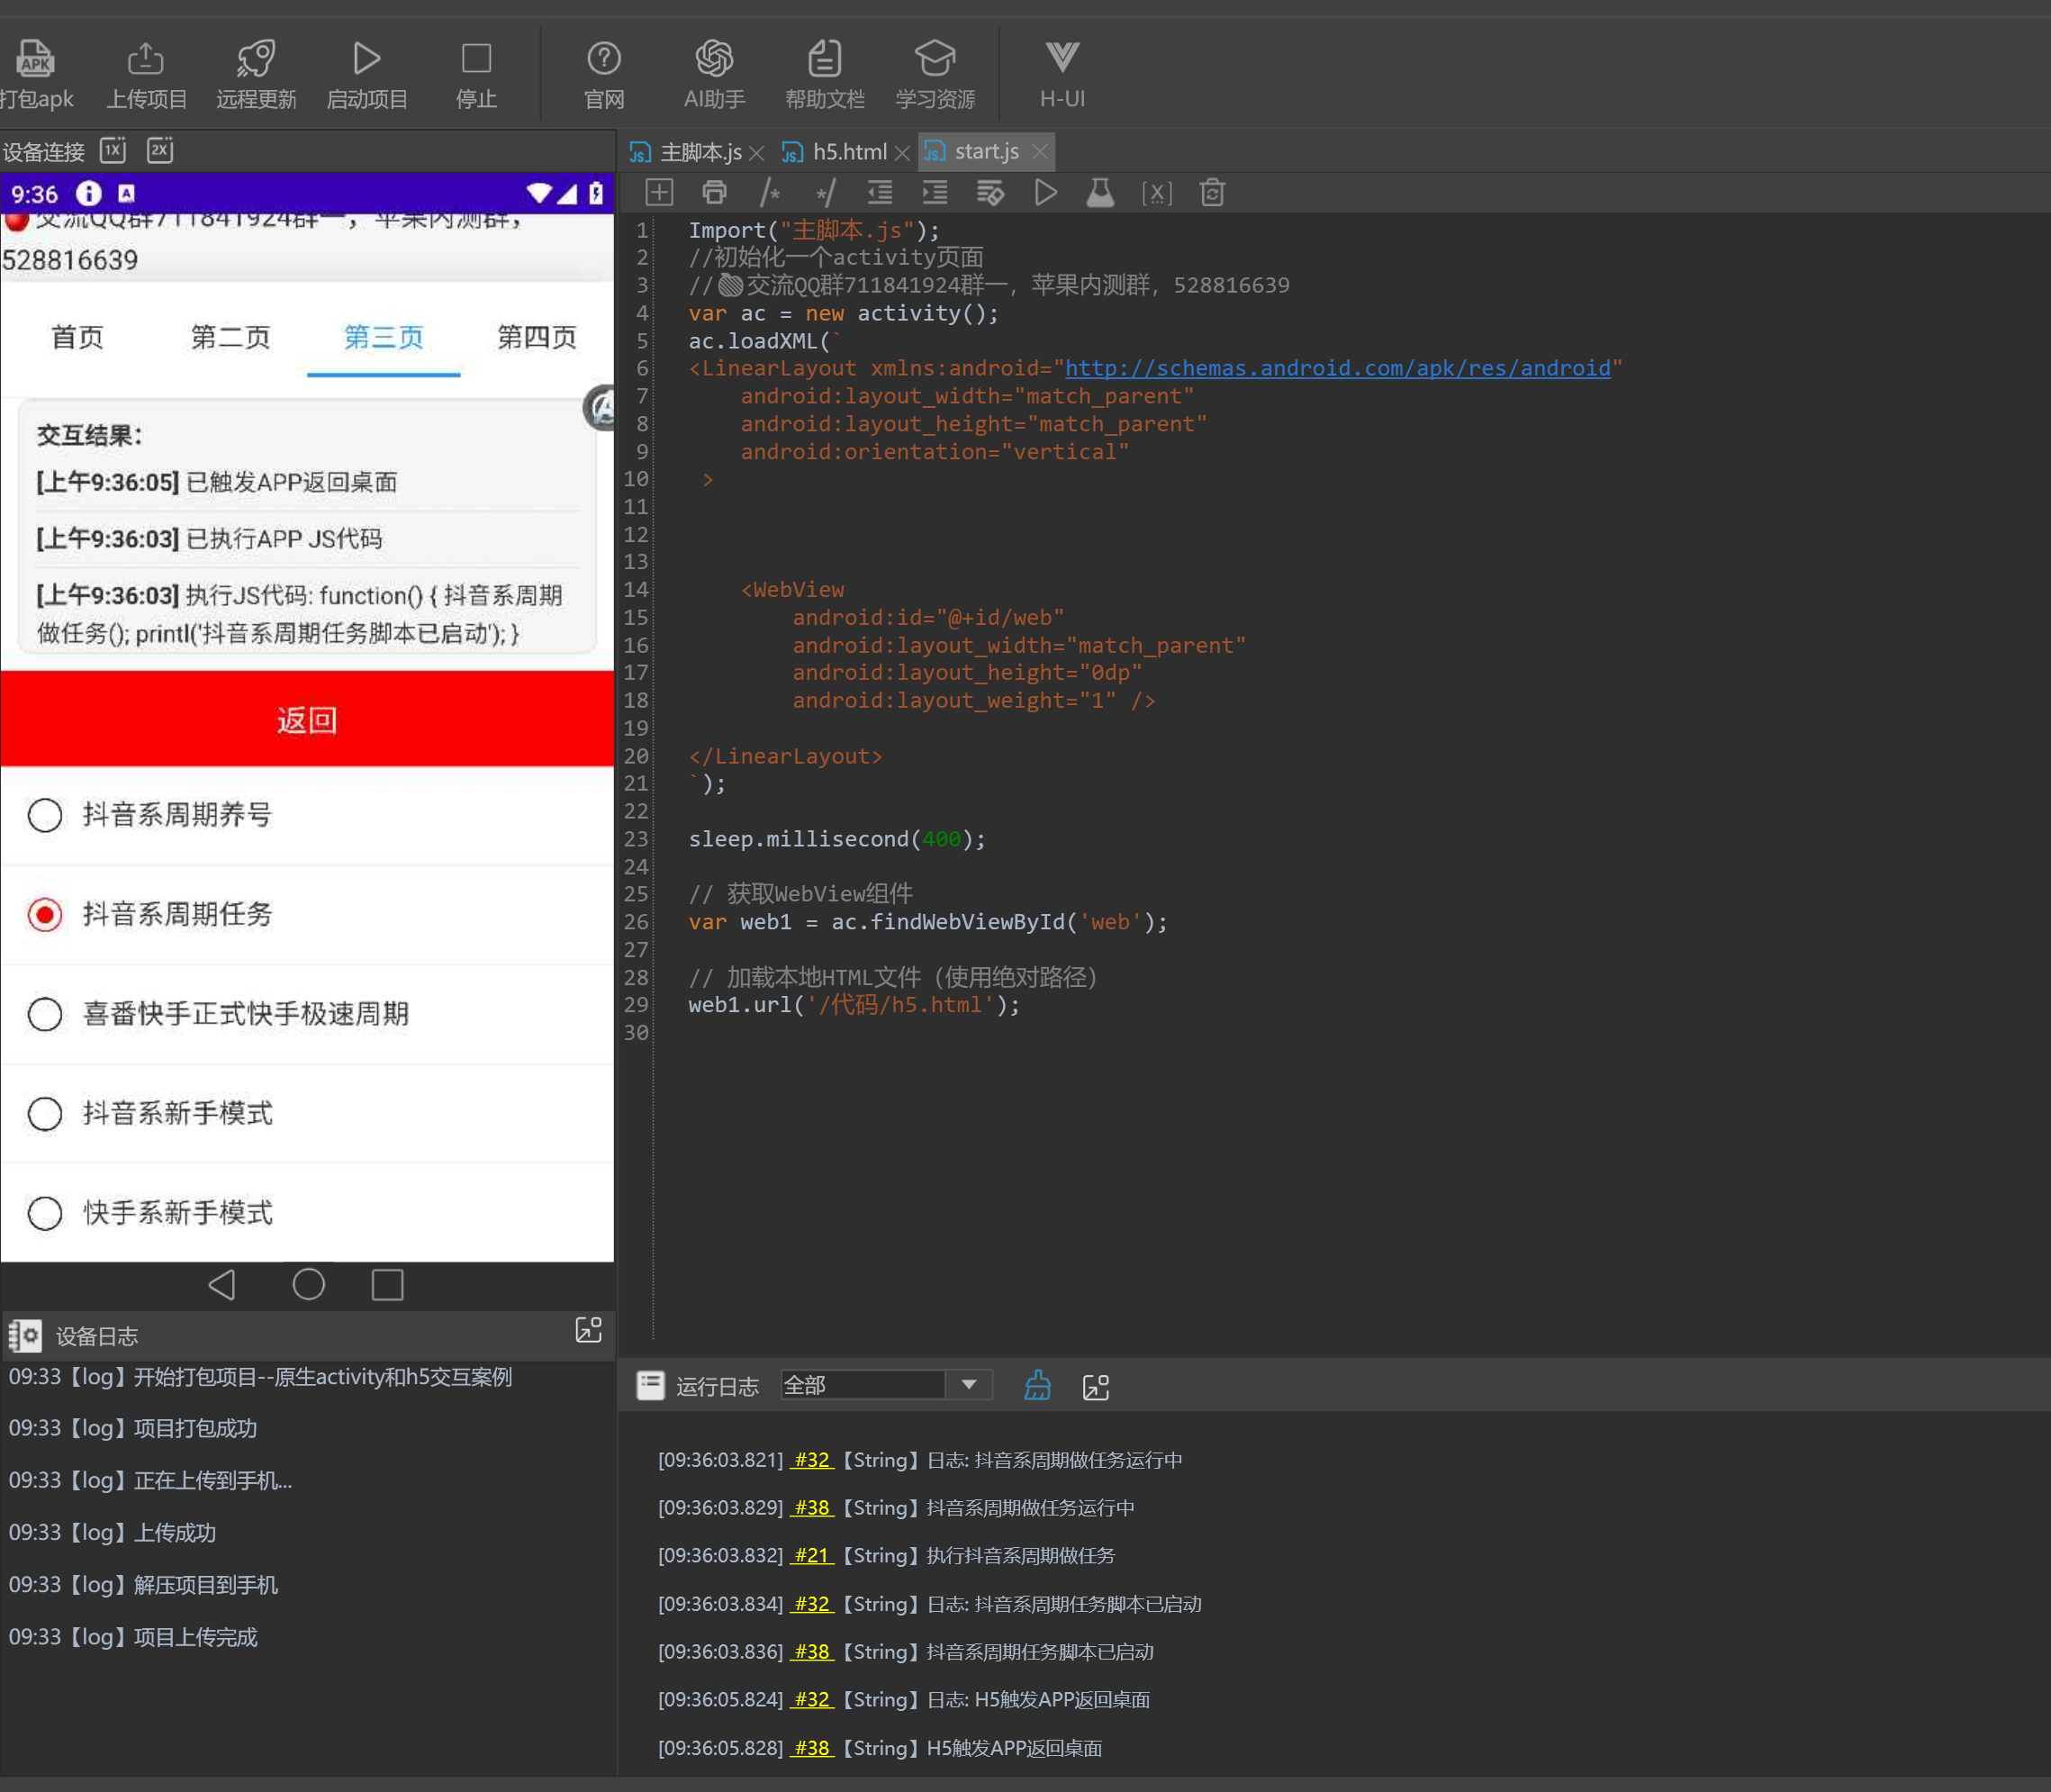The height and width of the screenshot is (1792, 2051).
Task: Select 抖音系周期养号 radio option
Action: pos(45,815)
